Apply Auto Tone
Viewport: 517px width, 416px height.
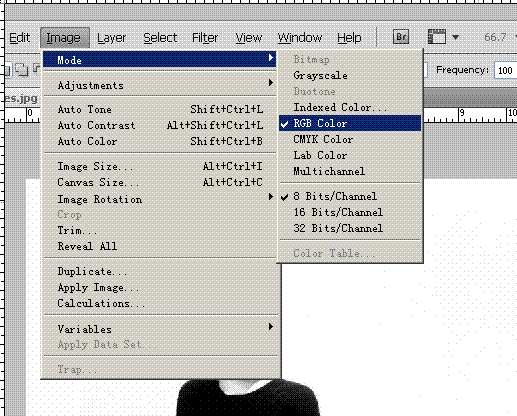pos(160,109)
